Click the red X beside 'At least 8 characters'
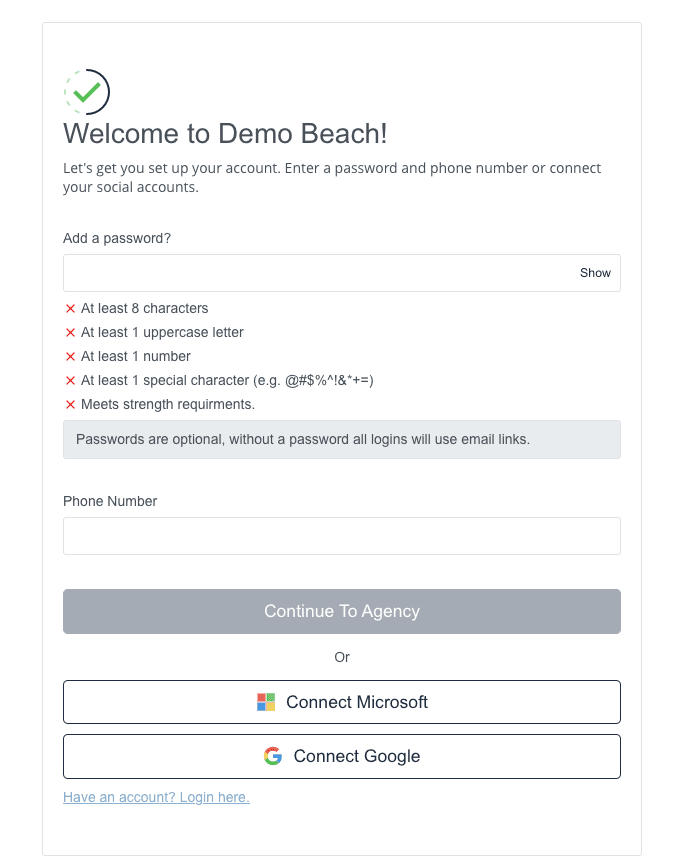Image resolution: width=699 pixels, height=859 pixels. tap(70, 309)
